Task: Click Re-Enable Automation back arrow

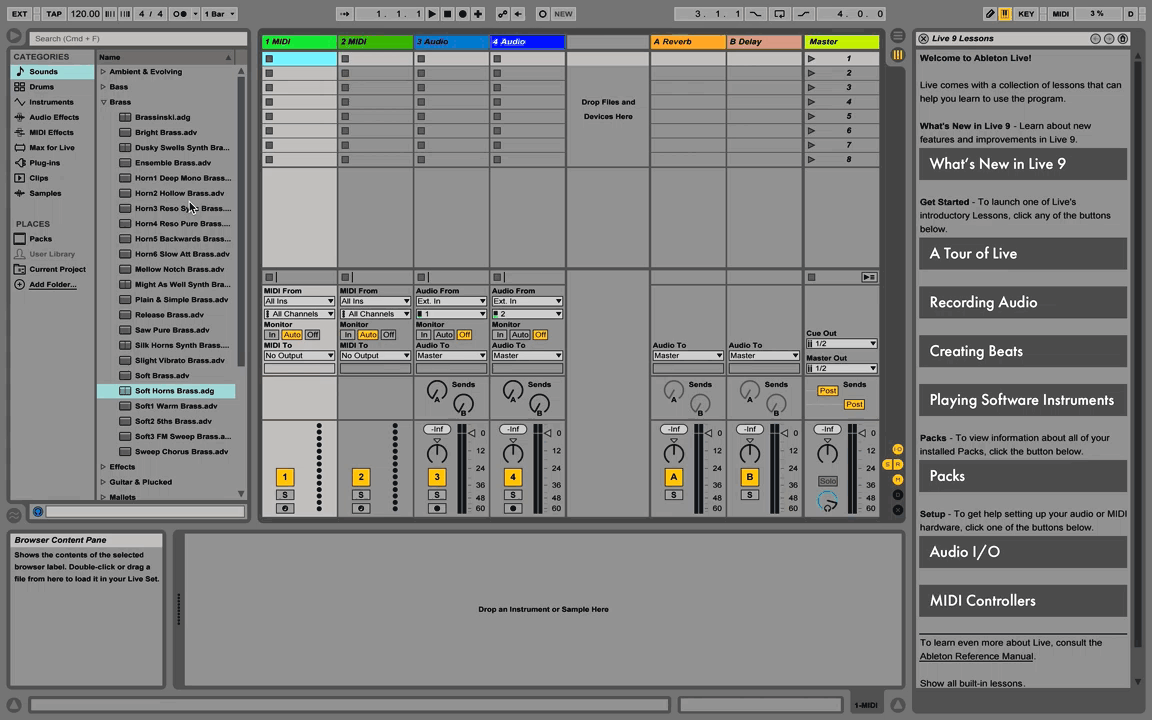Action: coord(519,14)
